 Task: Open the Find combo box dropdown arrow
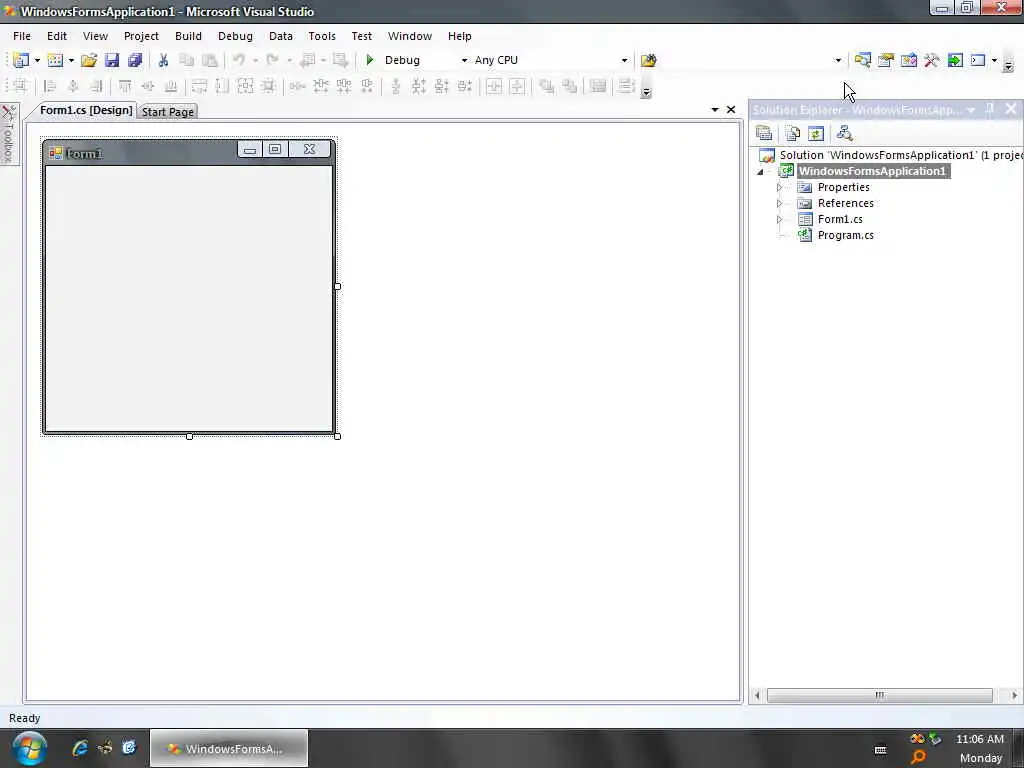click(838, 61)
